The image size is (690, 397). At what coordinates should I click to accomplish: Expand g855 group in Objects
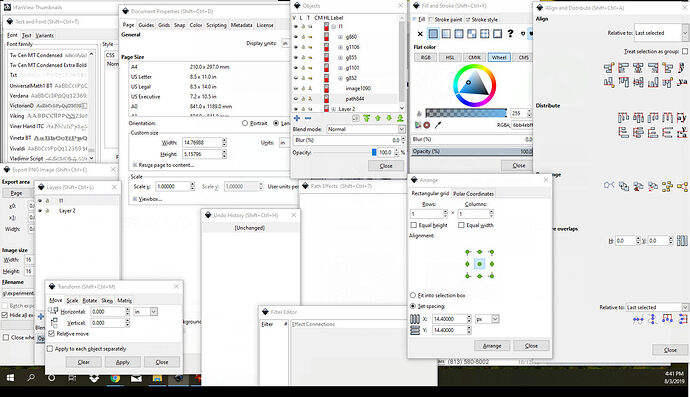click(340, 58)
